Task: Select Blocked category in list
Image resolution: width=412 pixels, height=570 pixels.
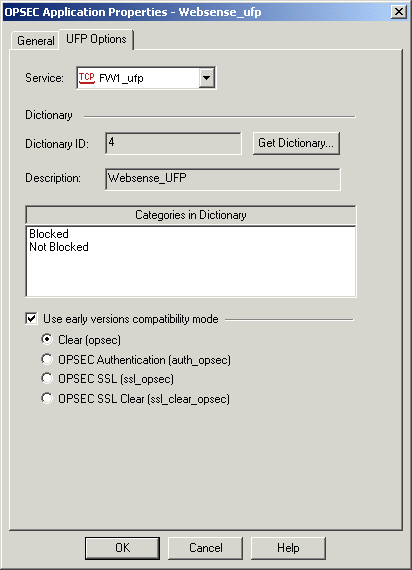Action: point(49,234)
